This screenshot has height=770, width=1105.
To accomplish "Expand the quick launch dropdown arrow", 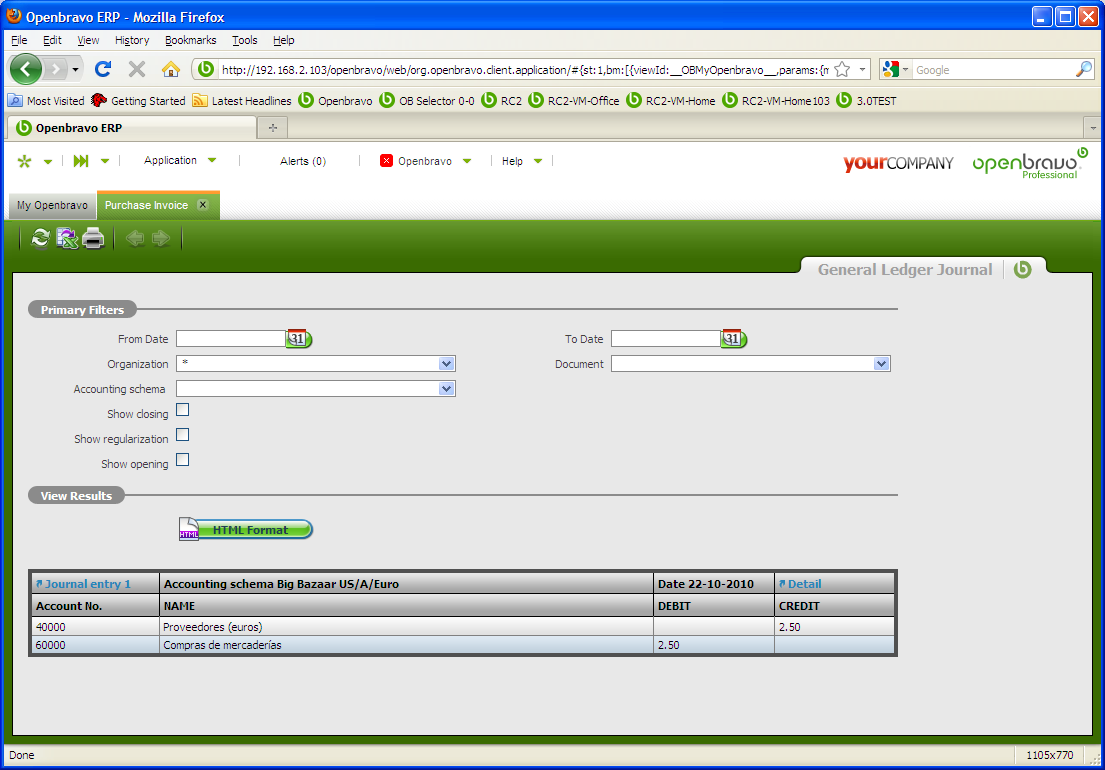I will pyautogui.click(x=105, y=161).
